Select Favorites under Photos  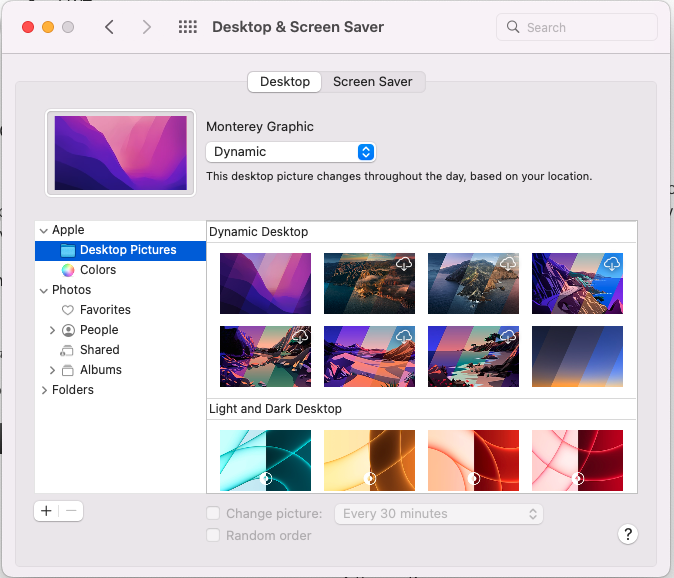pyautogui.click(x=120, y=310)
